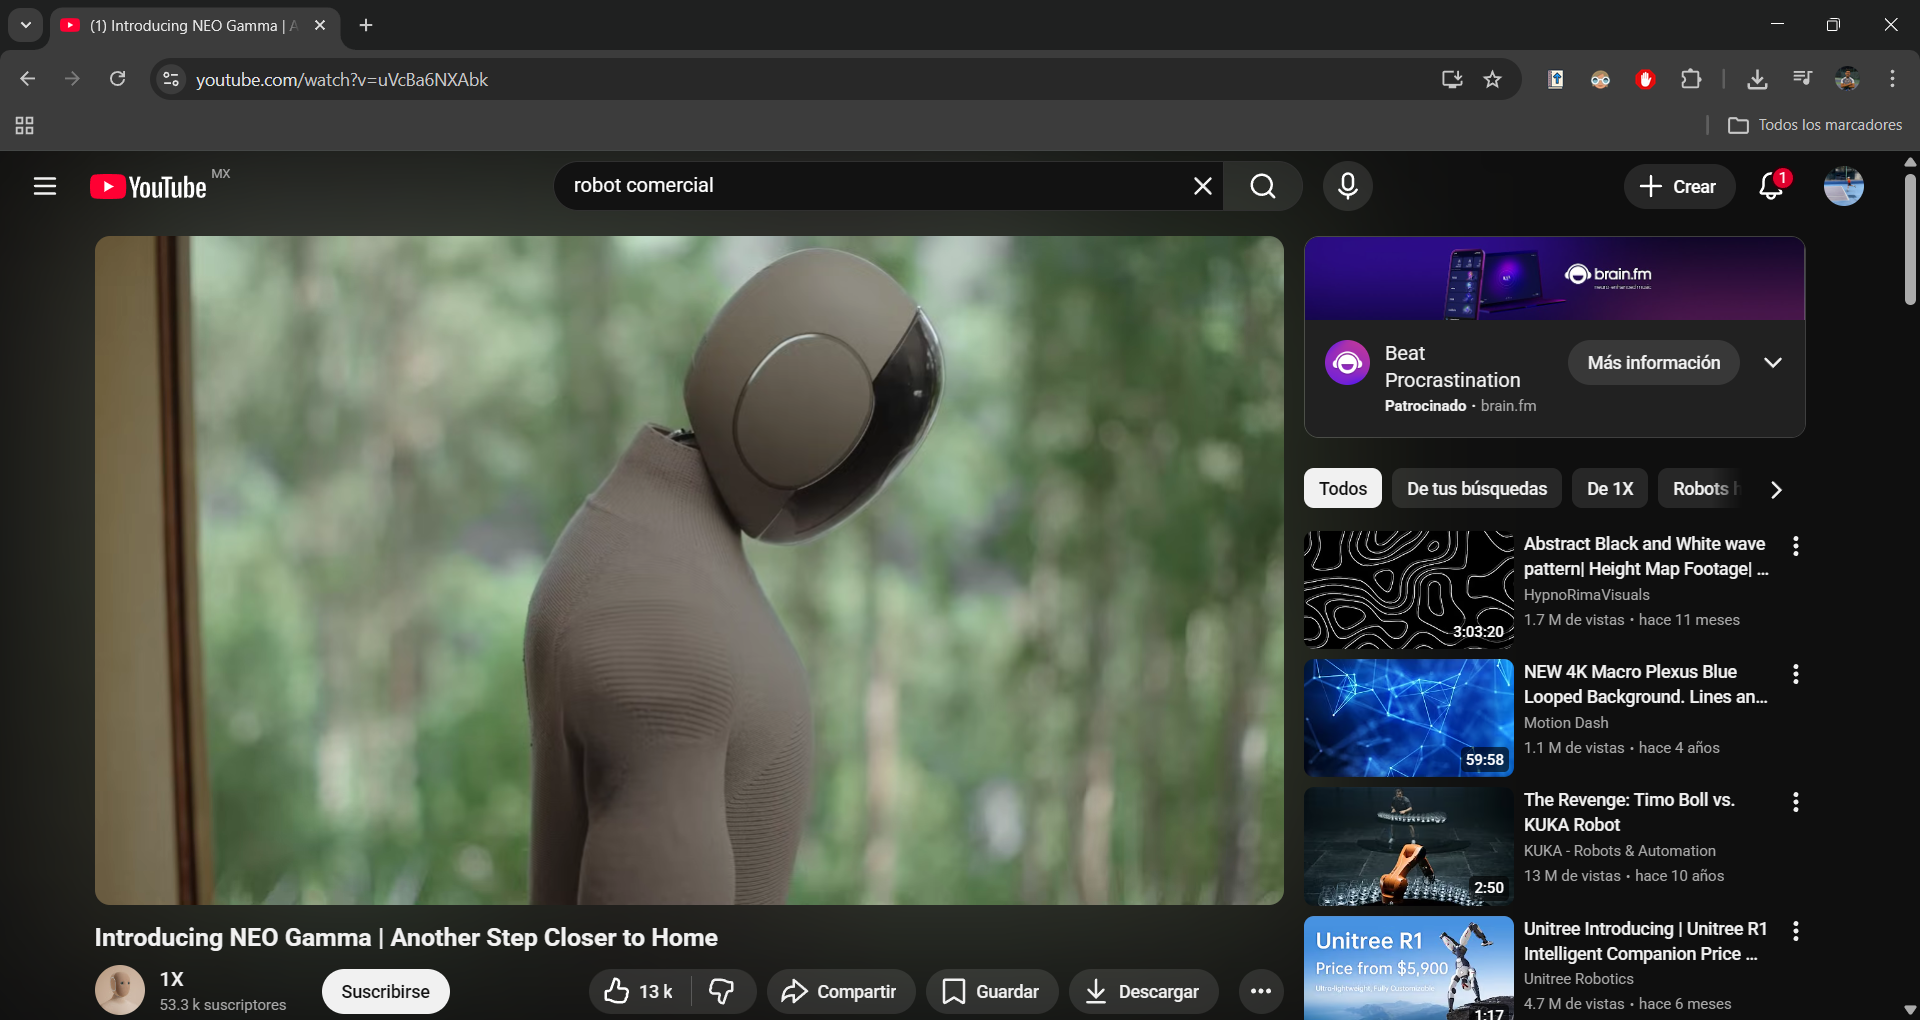
Task: Open the brain.fm ad banner image
Action: [x=1555, y=279]
